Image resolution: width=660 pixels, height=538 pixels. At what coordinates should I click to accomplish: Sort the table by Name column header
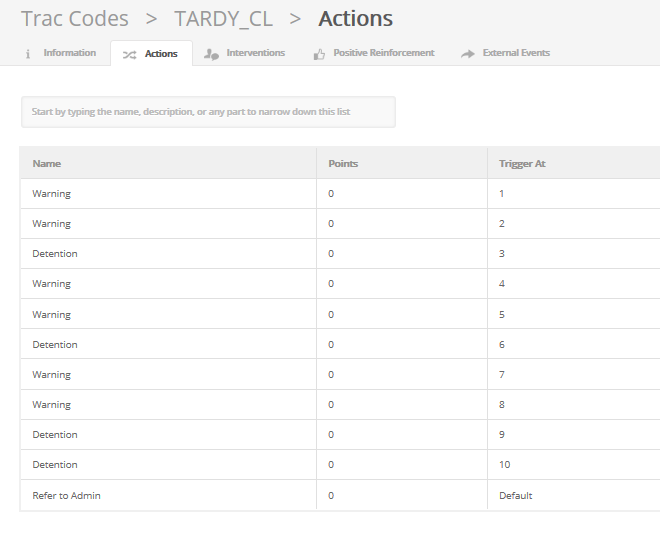pyautogui.click(x=47, y=163)
